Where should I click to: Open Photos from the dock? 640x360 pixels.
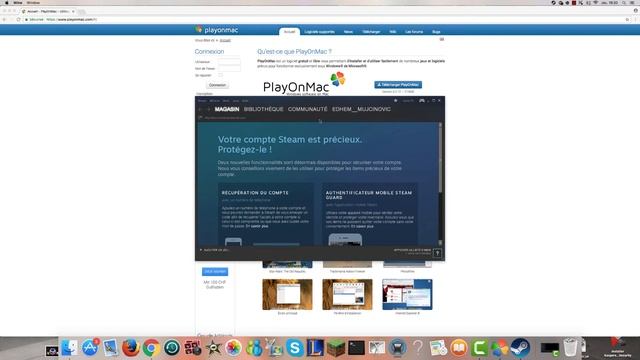click(x=233, y=348)
